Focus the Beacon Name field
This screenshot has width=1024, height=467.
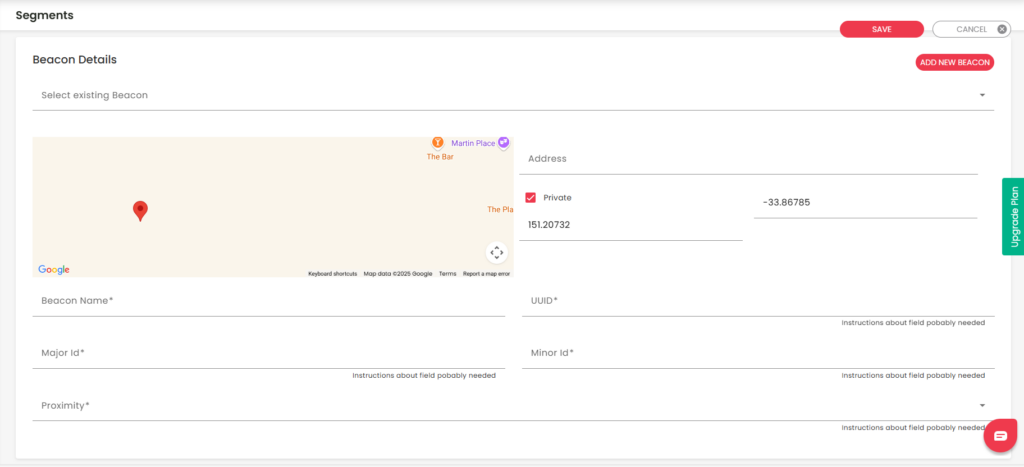[268, 301]
